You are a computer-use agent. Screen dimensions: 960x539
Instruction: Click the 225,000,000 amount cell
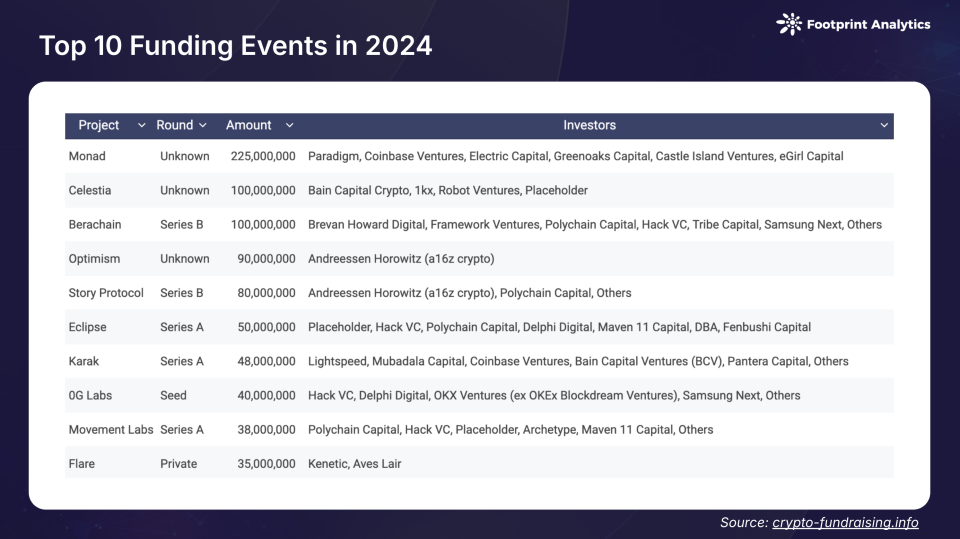click(x=263, y=156)
